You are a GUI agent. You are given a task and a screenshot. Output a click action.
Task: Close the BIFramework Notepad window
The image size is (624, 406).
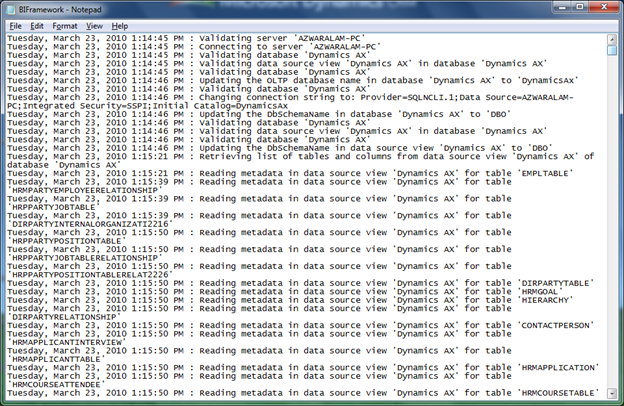[604, 7]
